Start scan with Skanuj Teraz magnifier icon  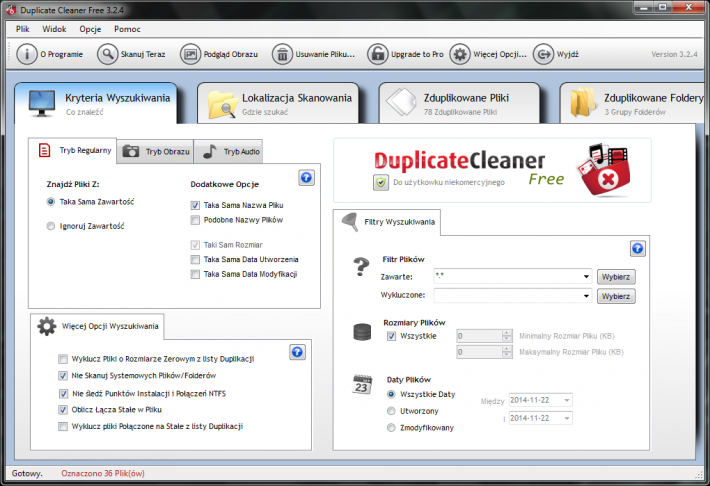107,54
